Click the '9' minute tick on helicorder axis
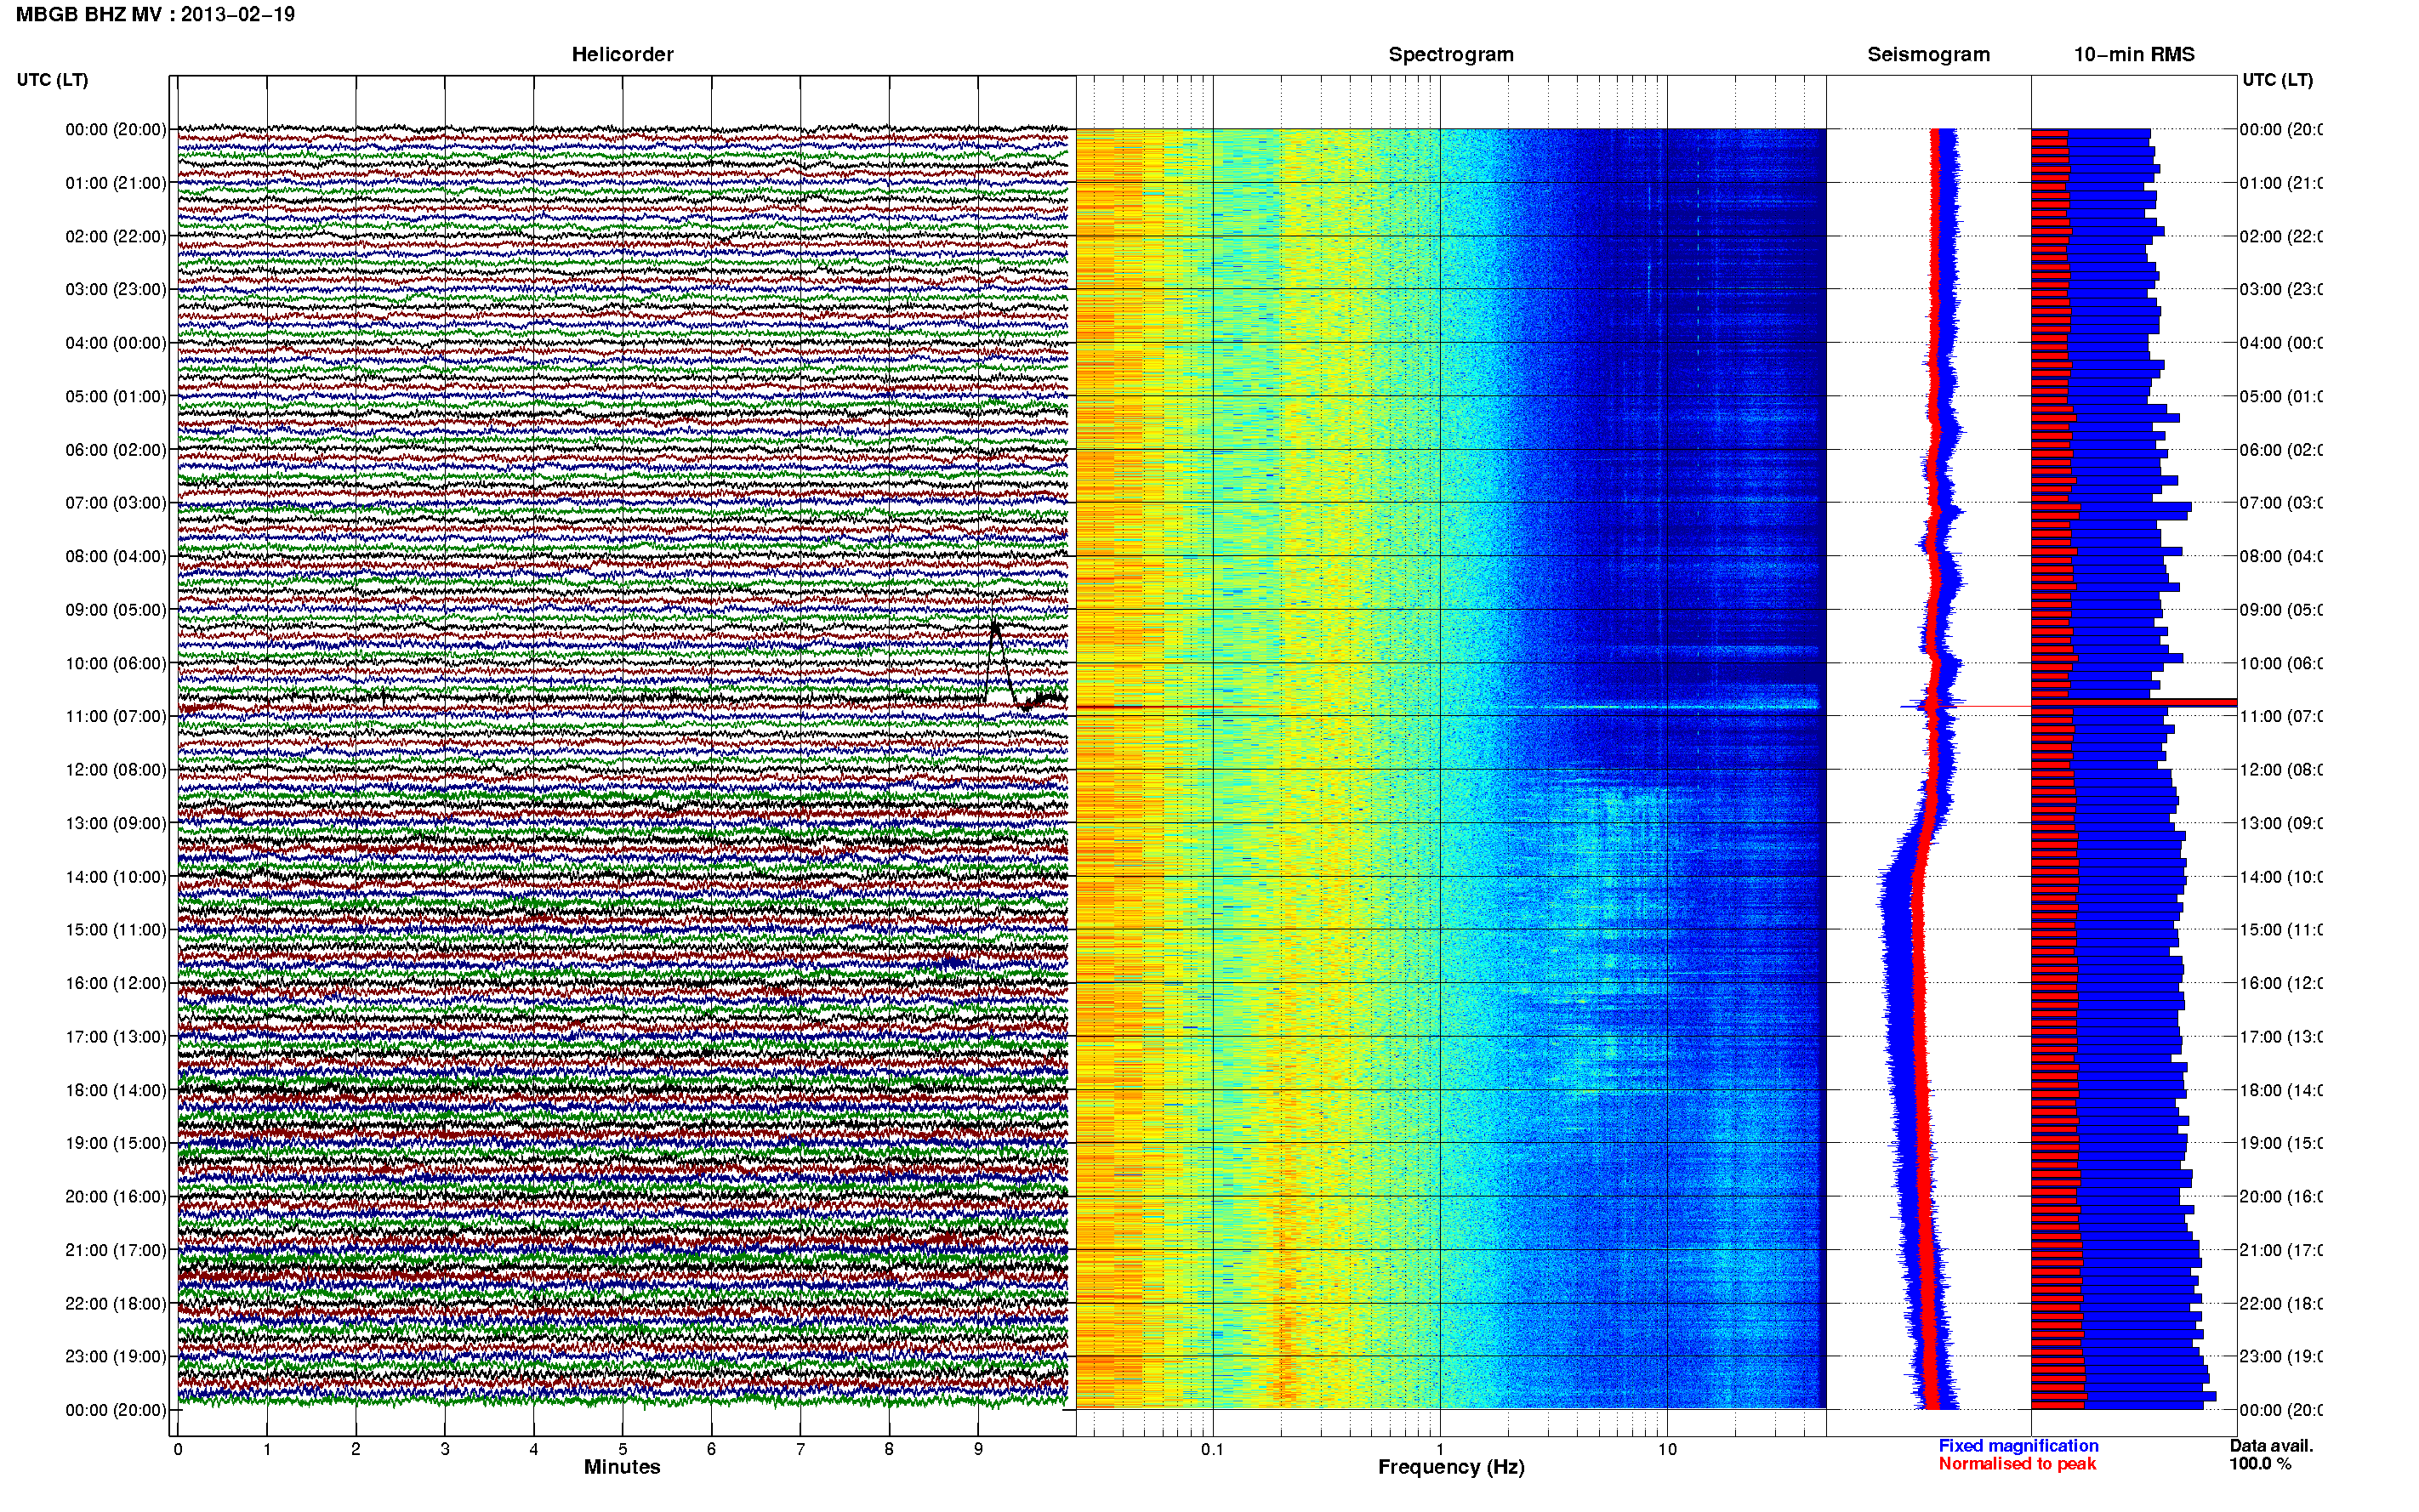The height and width of the screenshot is (1512, 2419). pyautogui.click(x=978, y=1449)
